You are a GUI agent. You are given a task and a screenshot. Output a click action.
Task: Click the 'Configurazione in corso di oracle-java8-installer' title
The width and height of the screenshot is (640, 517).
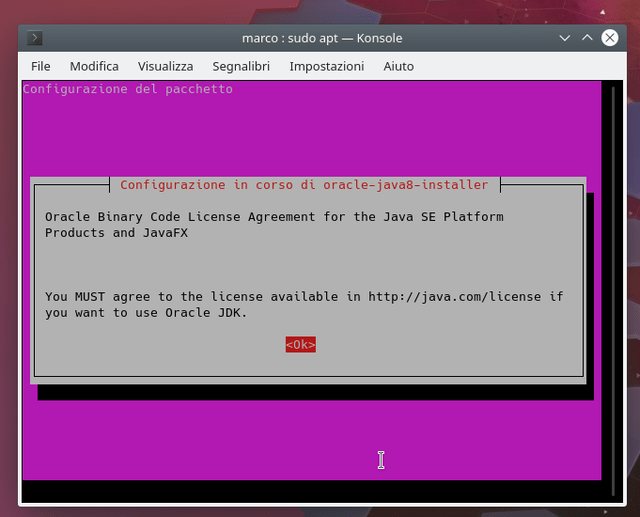tap(304, 185)
